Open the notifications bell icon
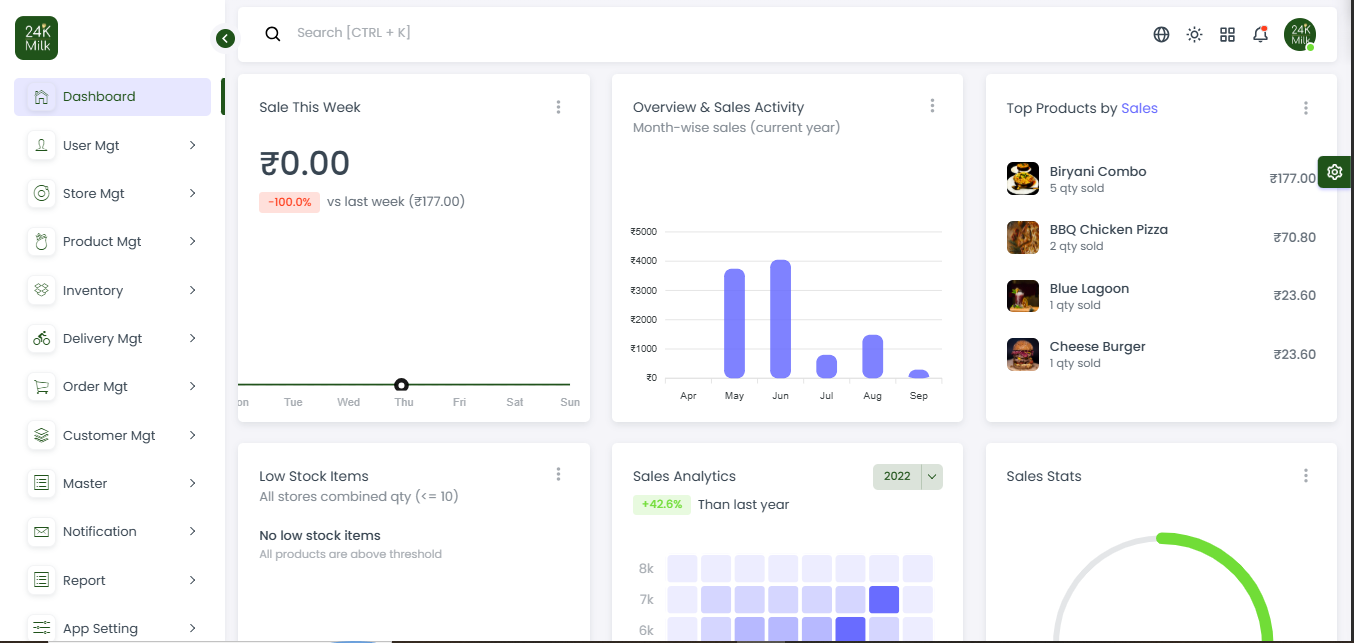Image resolution: width=1354 pixels, height=643 pixels. (1260, 34)
